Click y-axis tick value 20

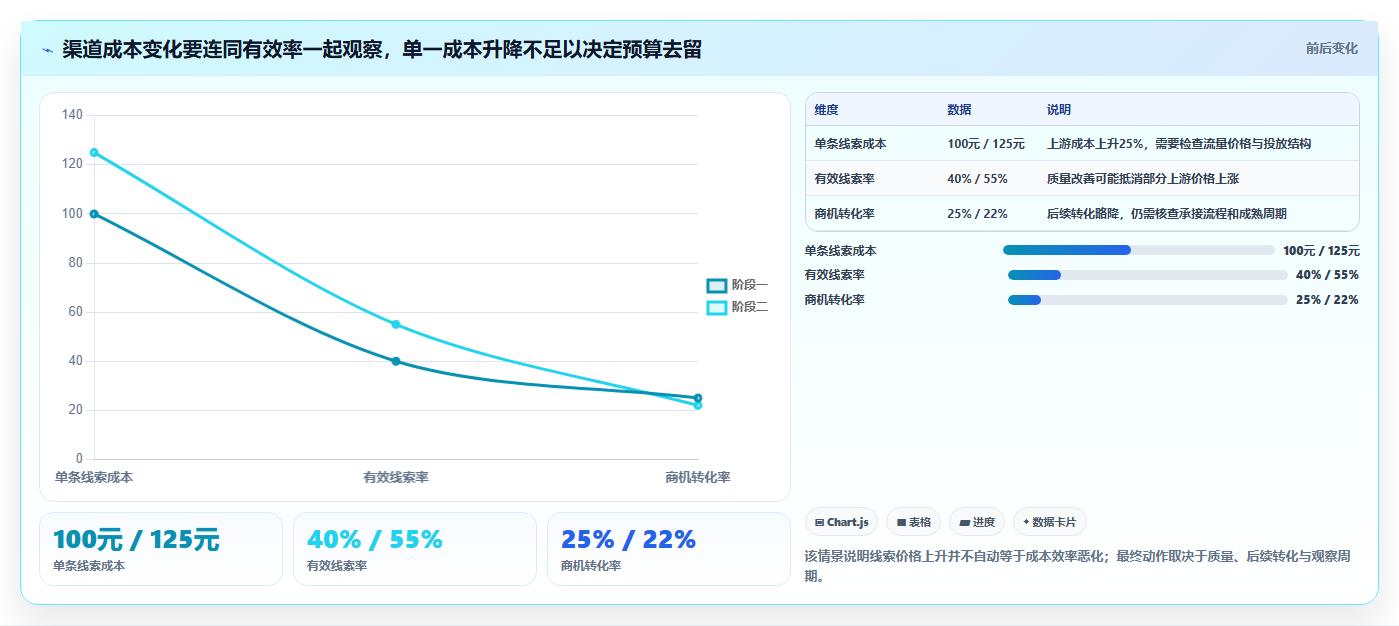(76, 410)
